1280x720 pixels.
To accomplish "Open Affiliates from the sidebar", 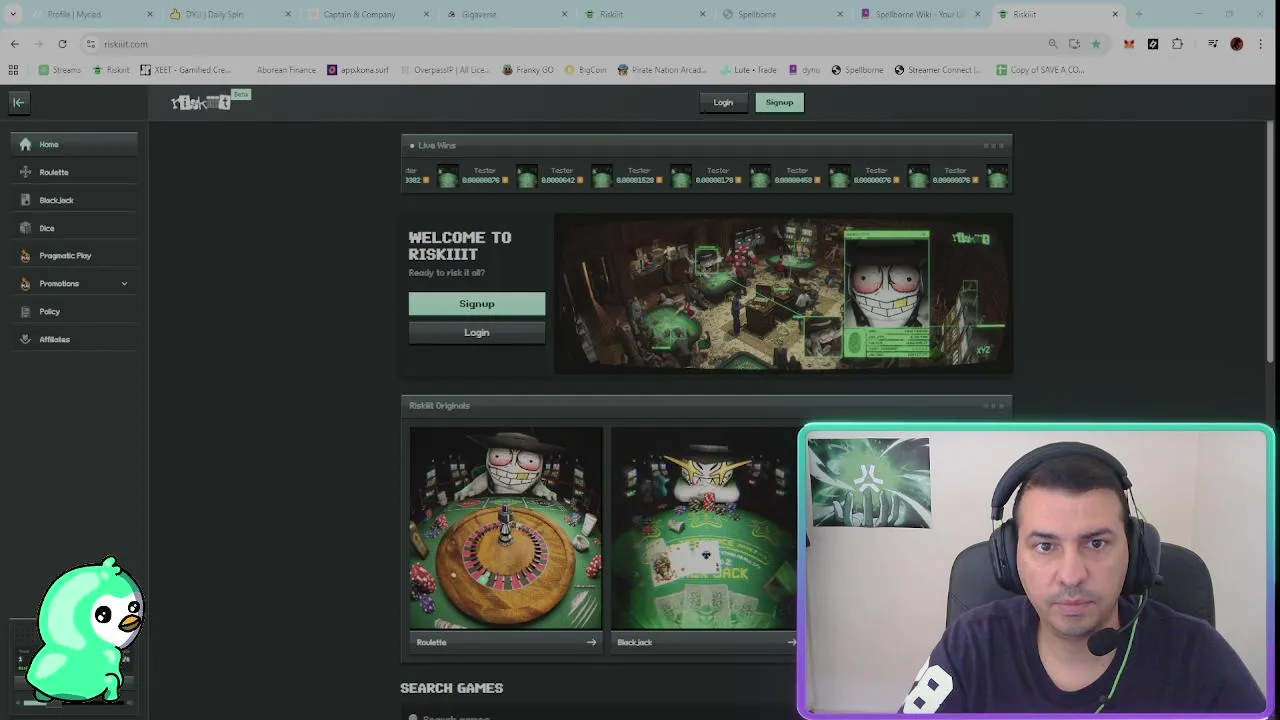I will pyautogui.click(x=74, y=340).
